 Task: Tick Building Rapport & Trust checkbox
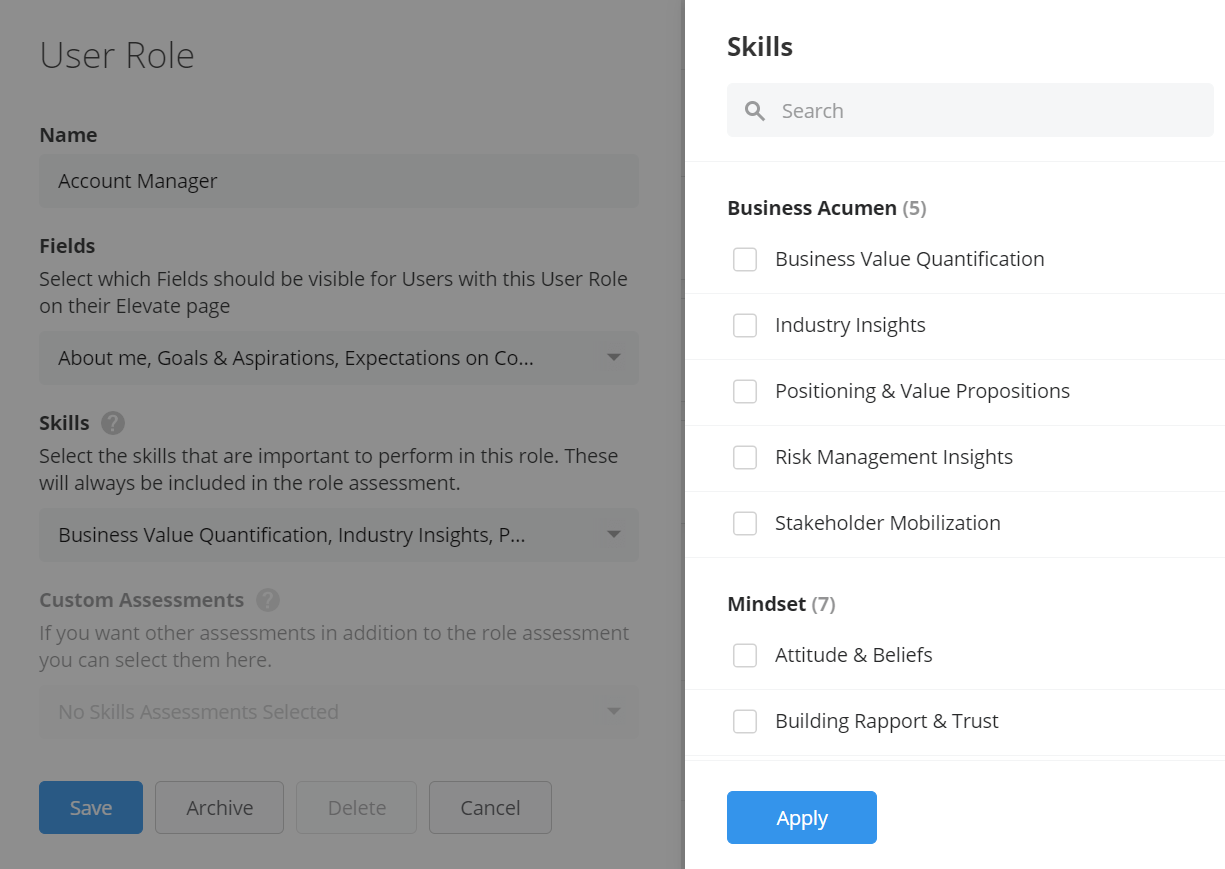tap(745, 722)
